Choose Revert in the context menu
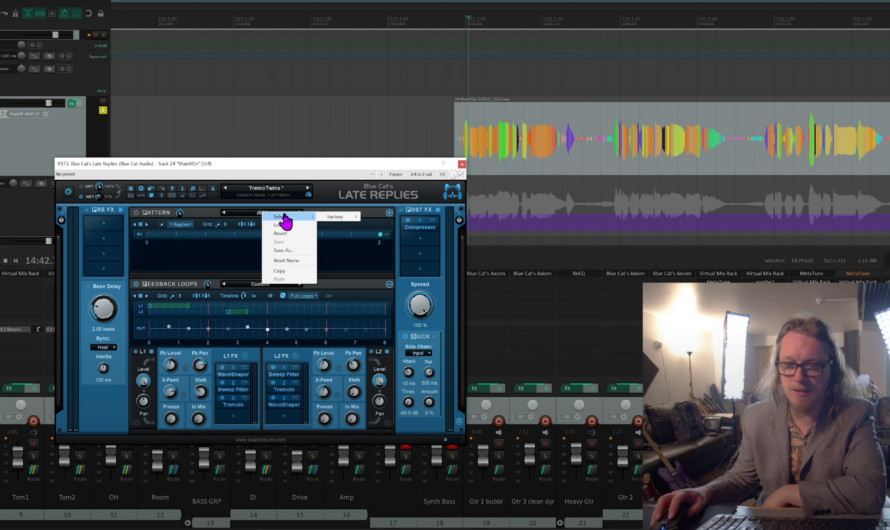The width and height of the screenshot is (890, 530). click(x=280, y=233)
